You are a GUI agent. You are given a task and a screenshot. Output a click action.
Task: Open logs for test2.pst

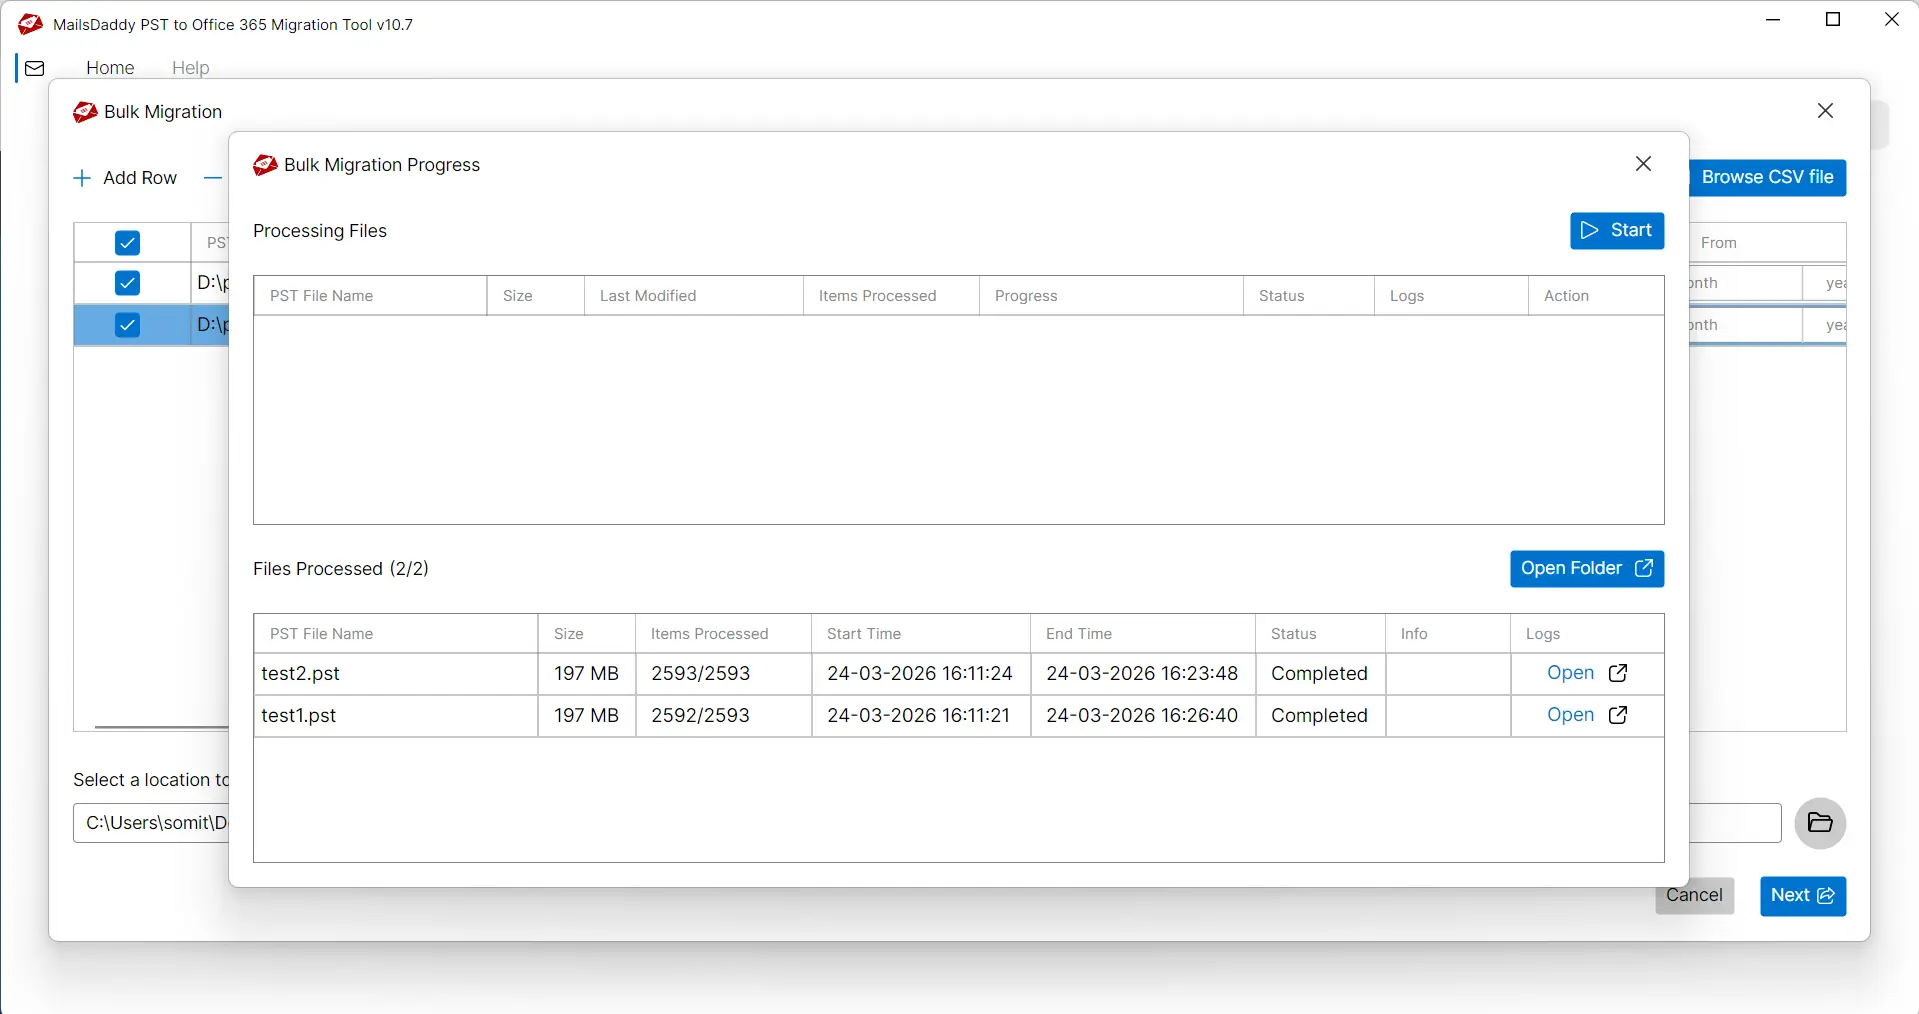click(x=1587, y=674)
